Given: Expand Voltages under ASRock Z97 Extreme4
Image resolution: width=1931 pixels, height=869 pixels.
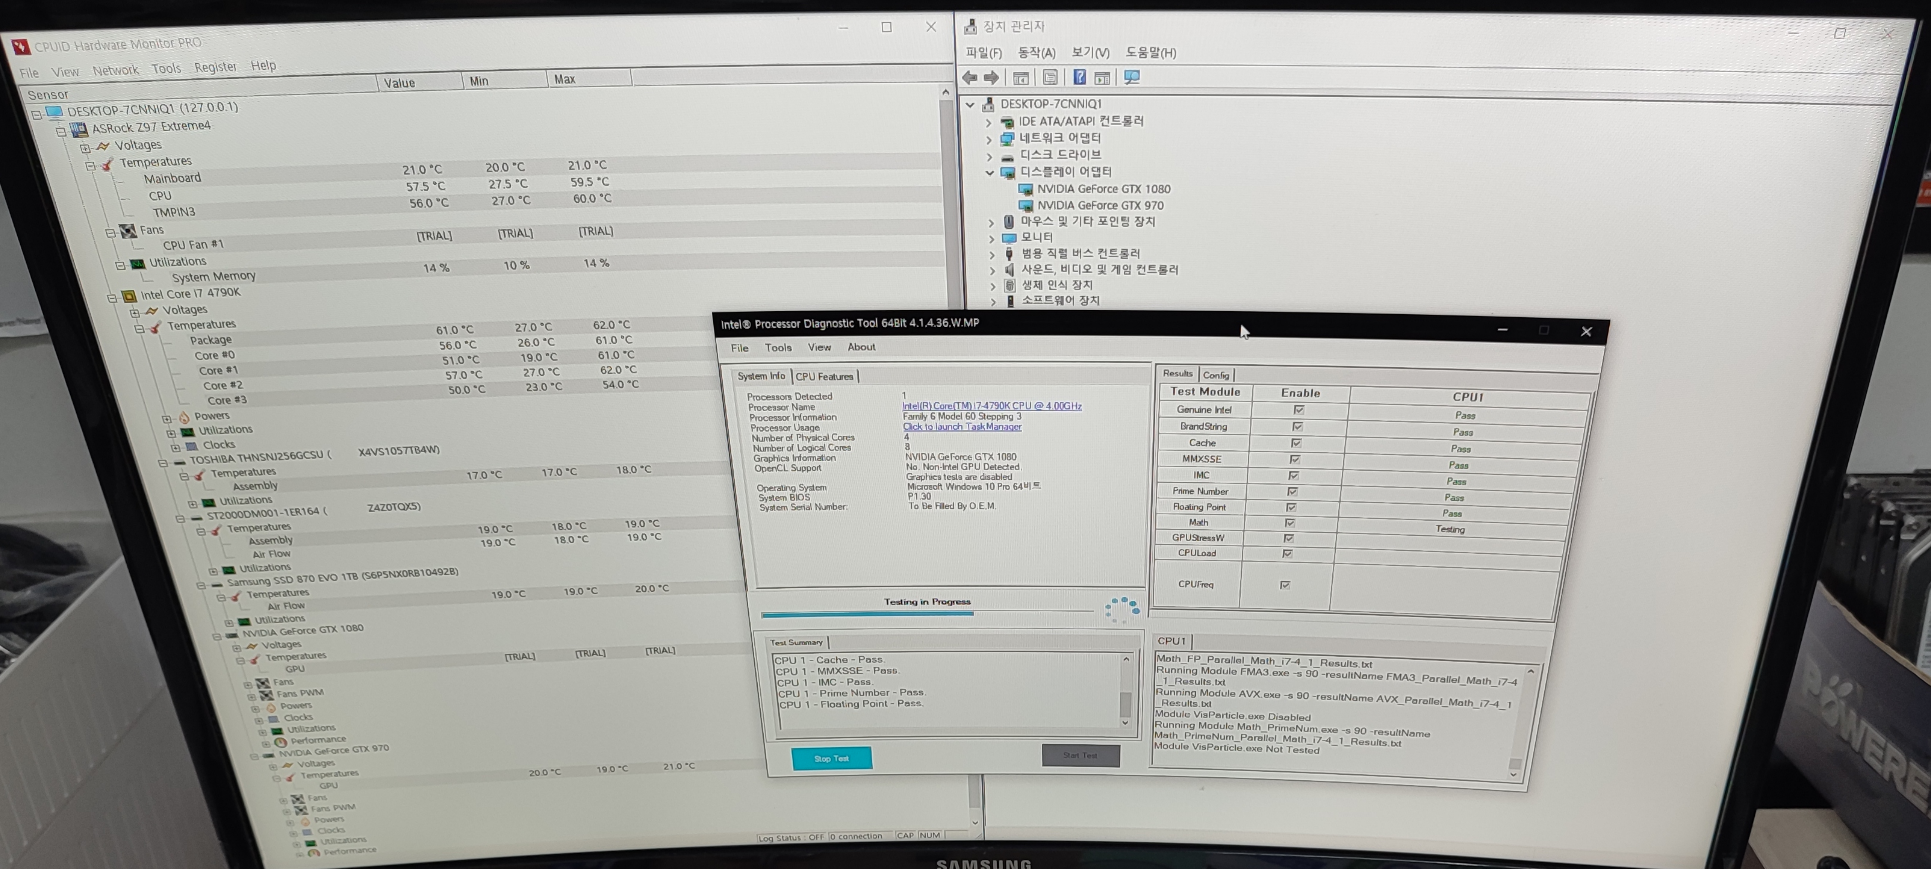Looking at the screenshot, I should point(85,149).
